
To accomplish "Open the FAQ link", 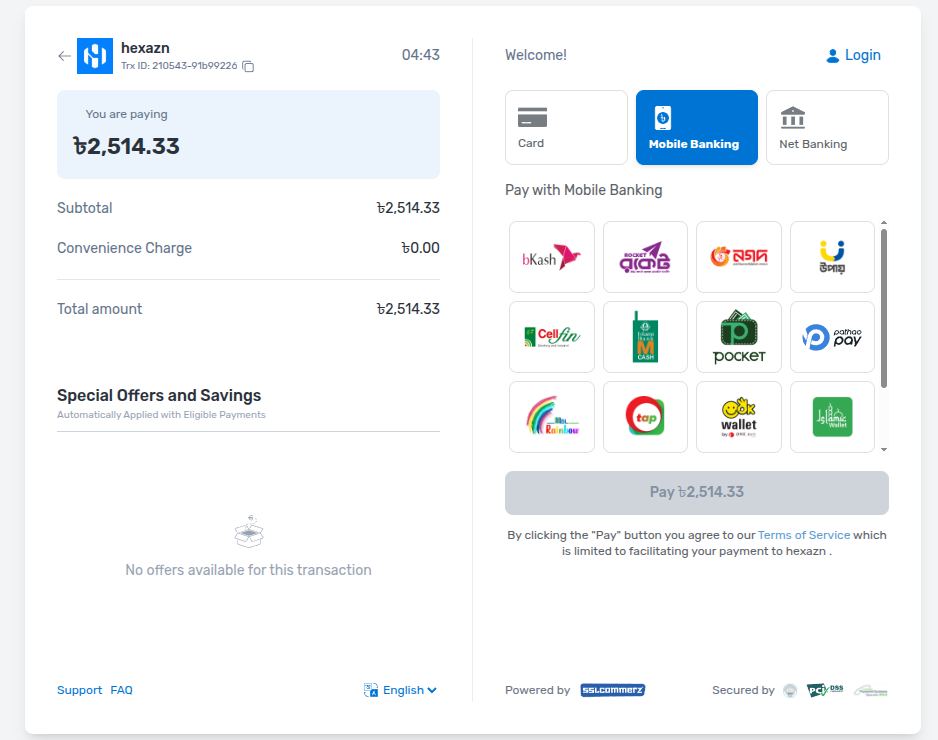I will coord(121,690).
